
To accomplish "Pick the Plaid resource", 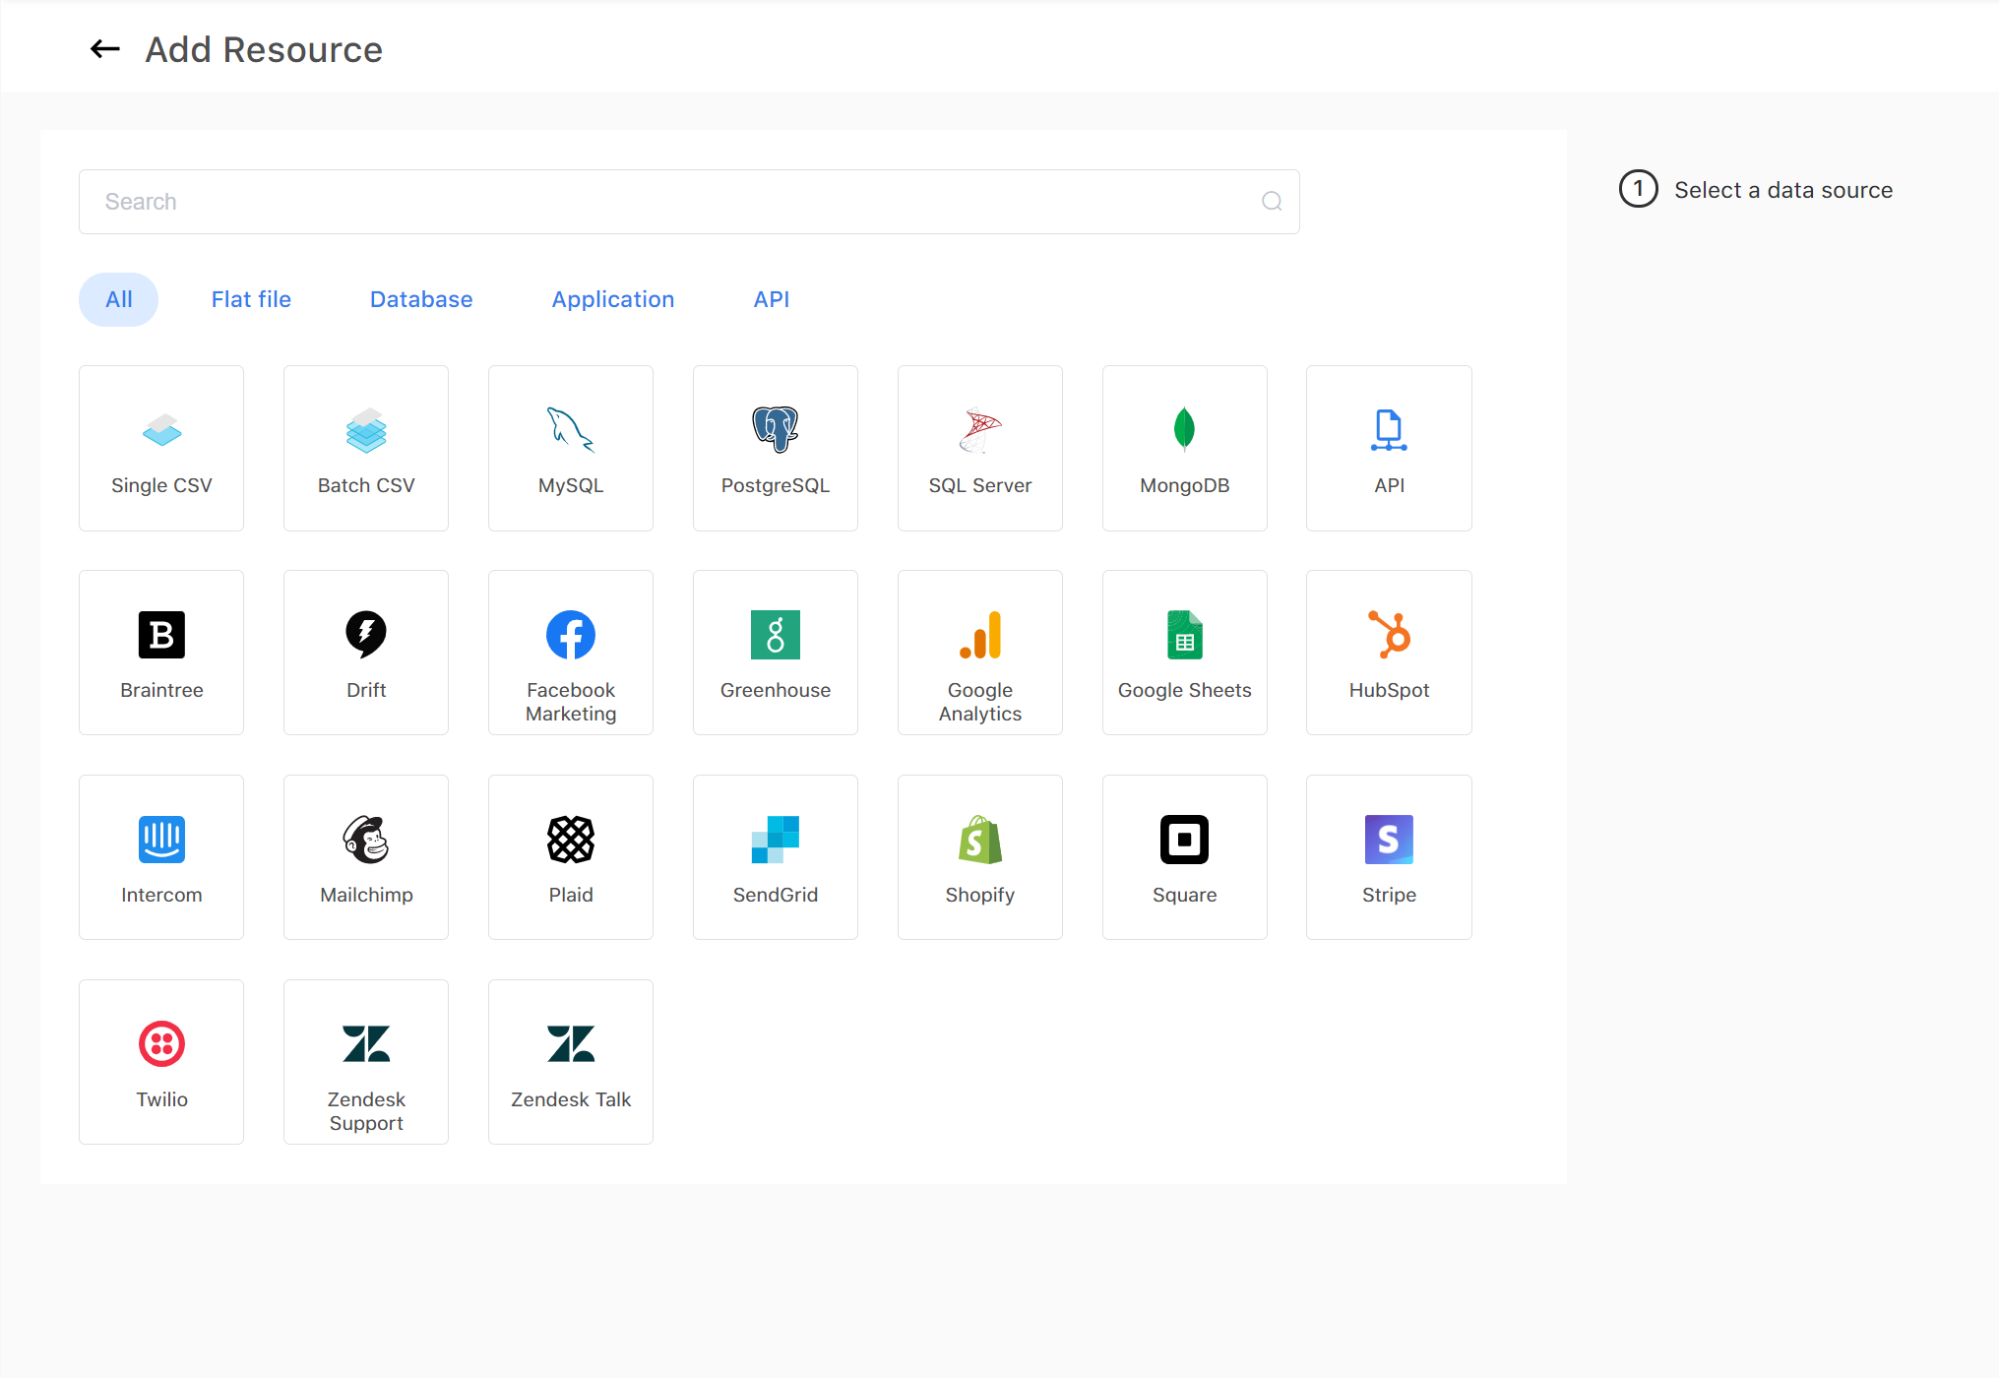I will (571, 857).
